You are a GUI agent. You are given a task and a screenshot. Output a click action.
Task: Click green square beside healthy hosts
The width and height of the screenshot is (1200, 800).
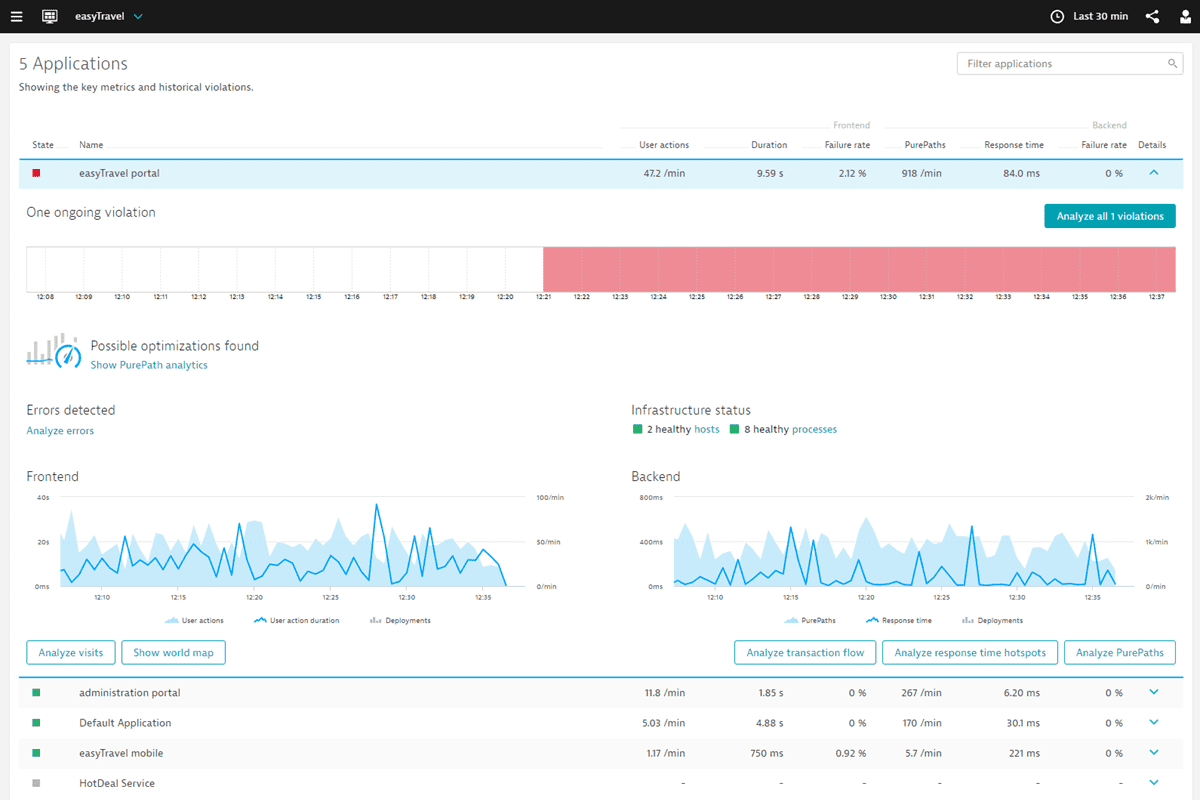[x=637, y=429]
